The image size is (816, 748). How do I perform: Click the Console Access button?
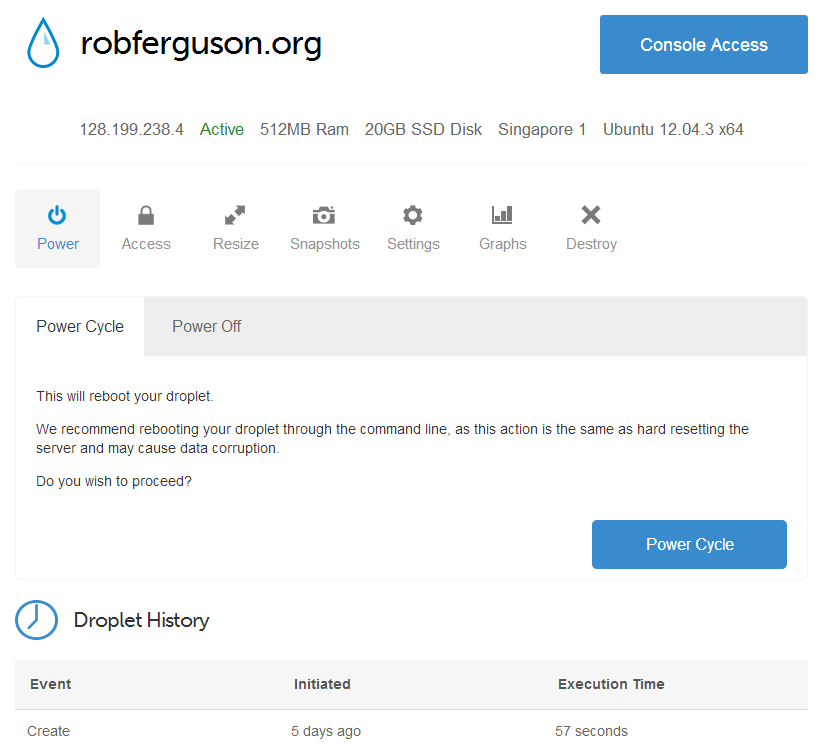tap(704, 44)
